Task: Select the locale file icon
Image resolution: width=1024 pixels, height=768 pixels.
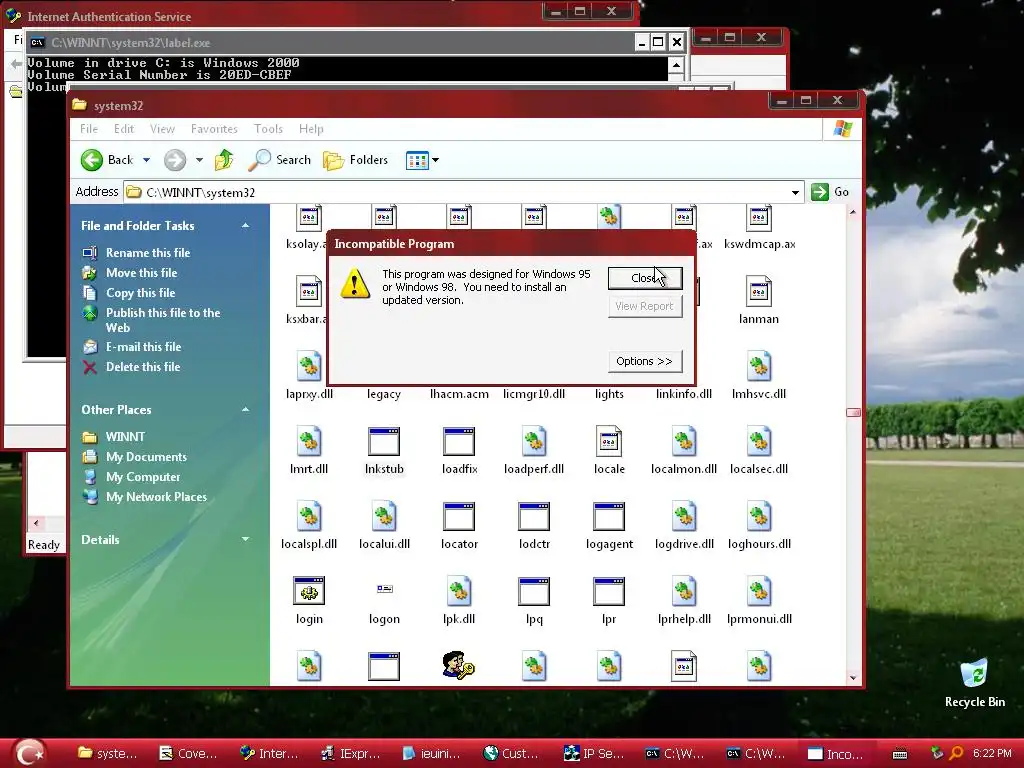Action: 609,441
